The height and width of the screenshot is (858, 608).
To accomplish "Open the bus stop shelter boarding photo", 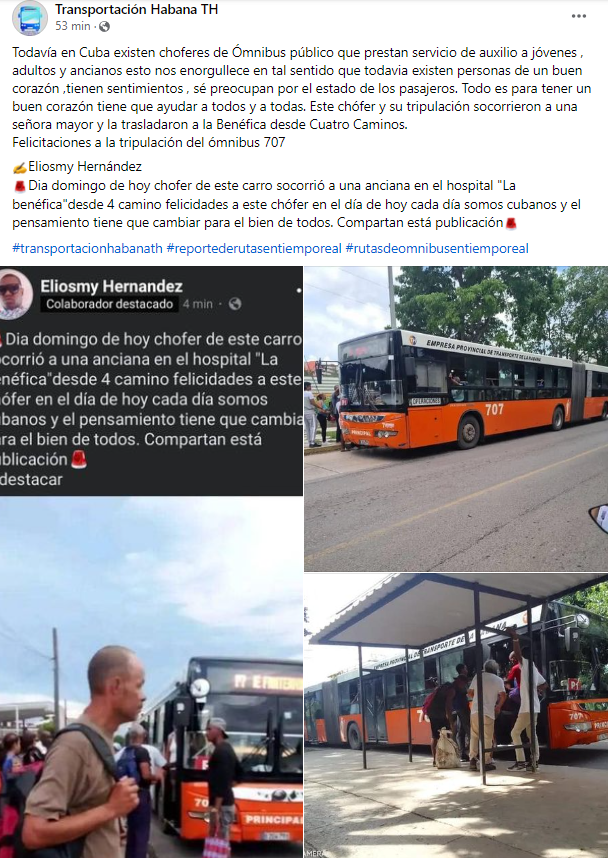I will [x=456, y=716].
